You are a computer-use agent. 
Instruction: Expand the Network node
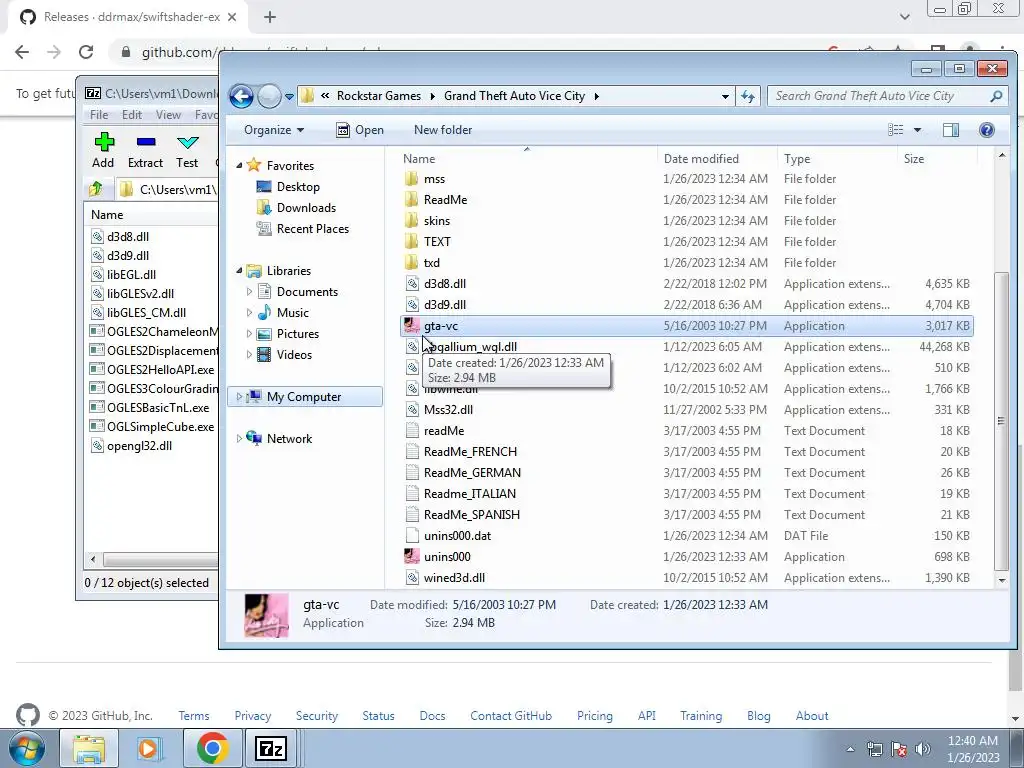[239, 438]
